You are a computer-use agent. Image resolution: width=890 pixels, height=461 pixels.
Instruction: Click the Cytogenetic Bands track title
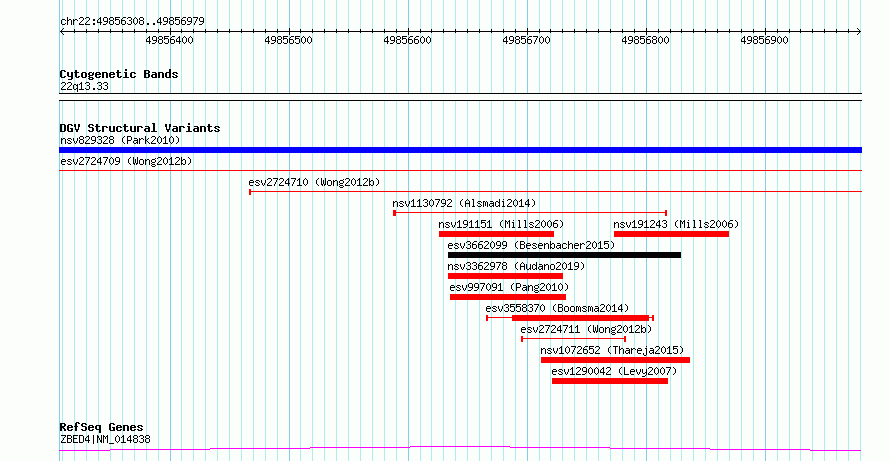[x=119, y=74]
